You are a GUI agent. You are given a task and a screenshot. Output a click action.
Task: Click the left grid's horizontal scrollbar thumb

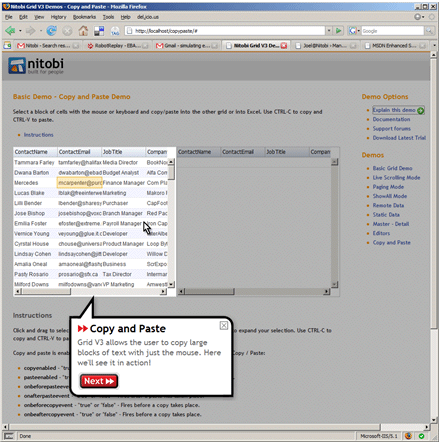(x=47, y=292)
